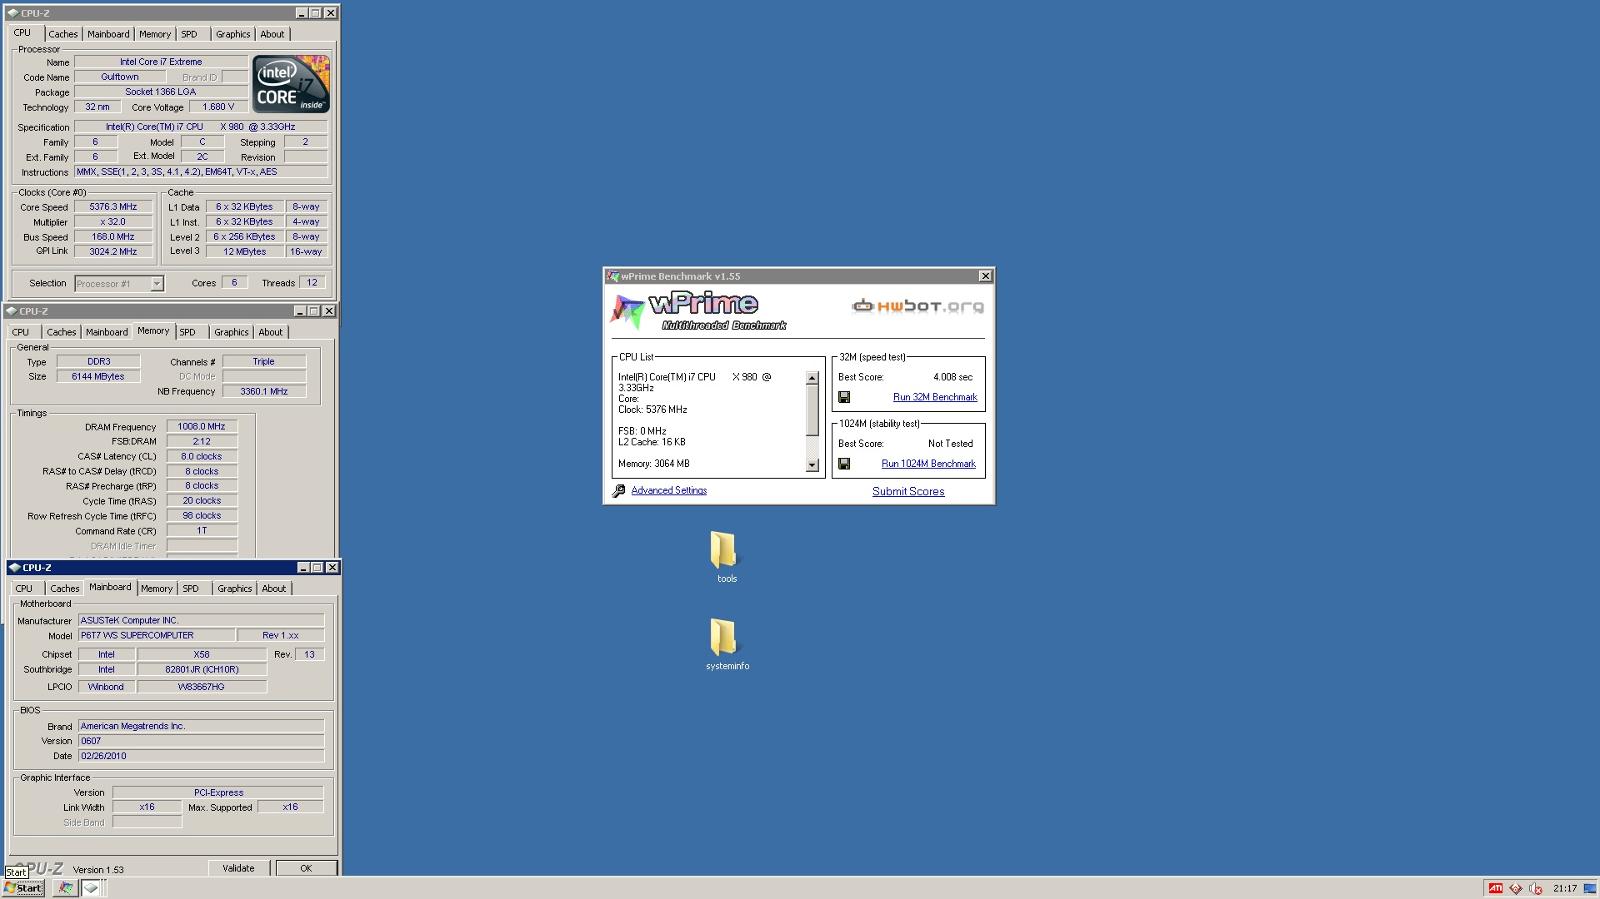Click the NB Frequency value 3360.1 MHz

coord(264,392)
